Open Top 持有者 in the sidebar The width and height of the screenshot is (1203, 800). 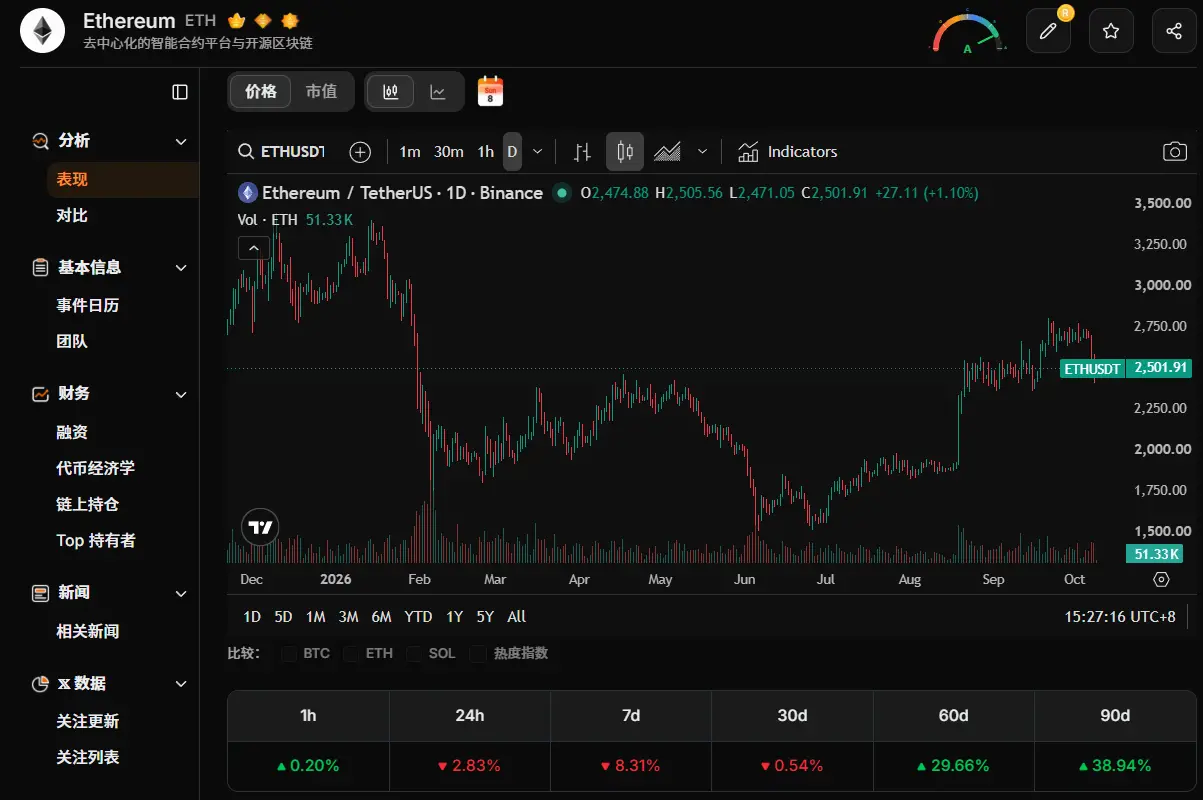[x=96, y=541]
